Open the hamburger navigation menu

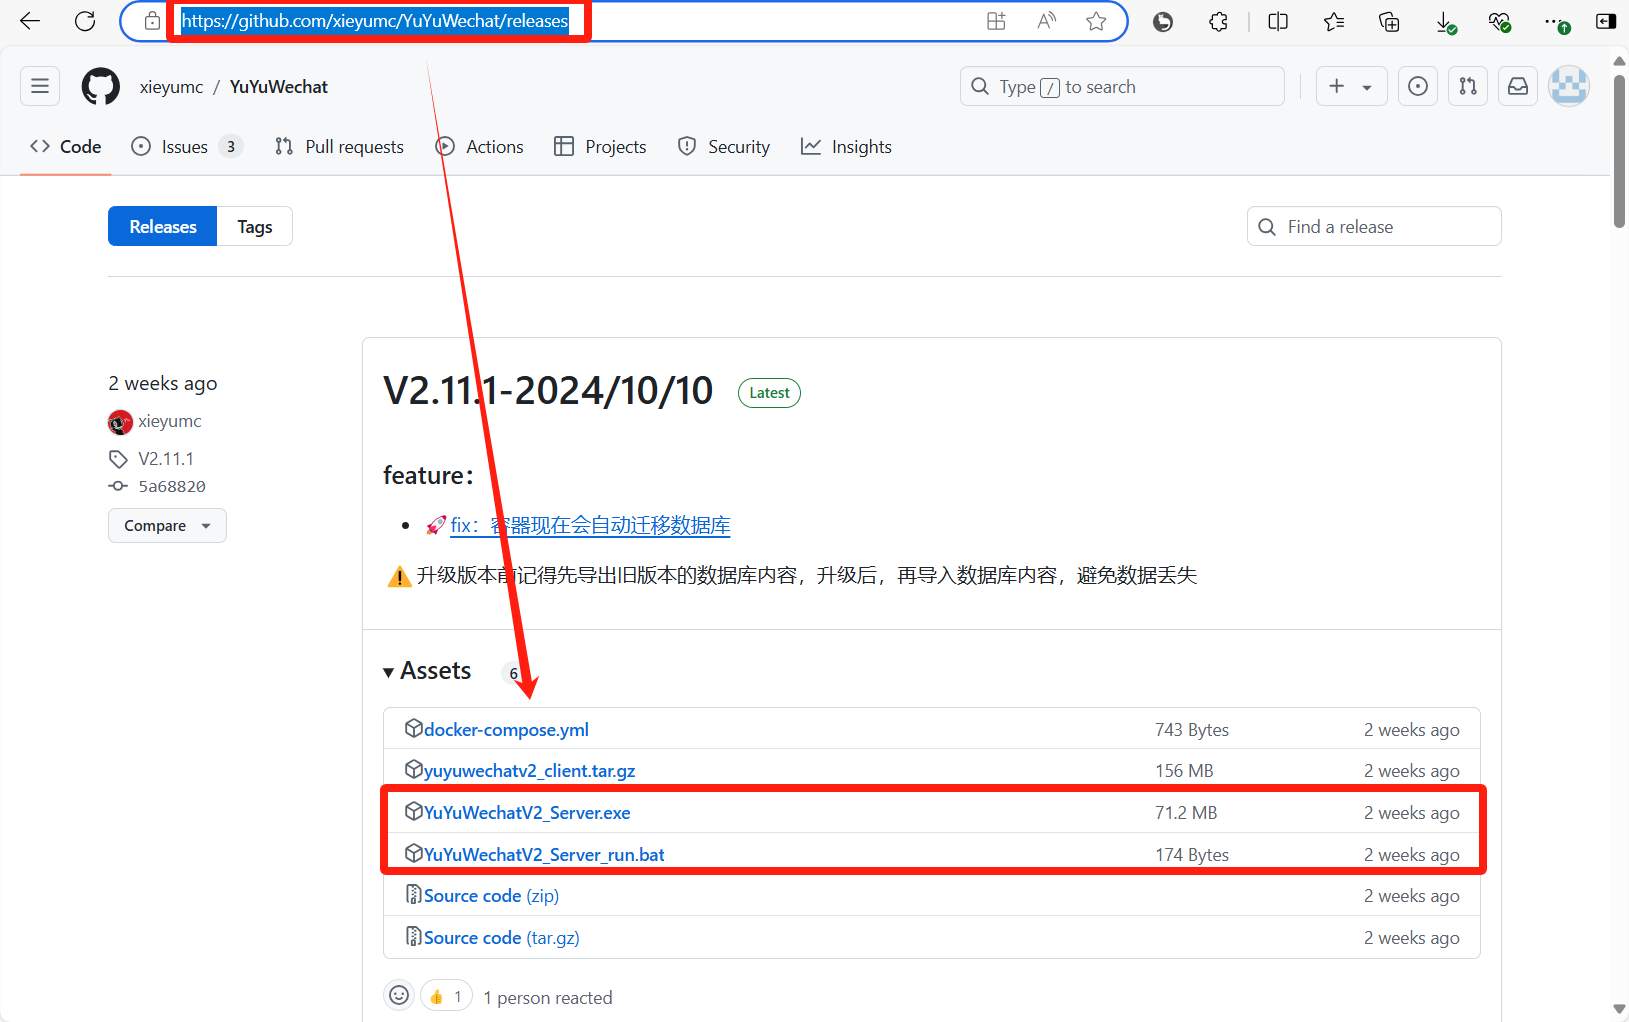tap(40, 87)
